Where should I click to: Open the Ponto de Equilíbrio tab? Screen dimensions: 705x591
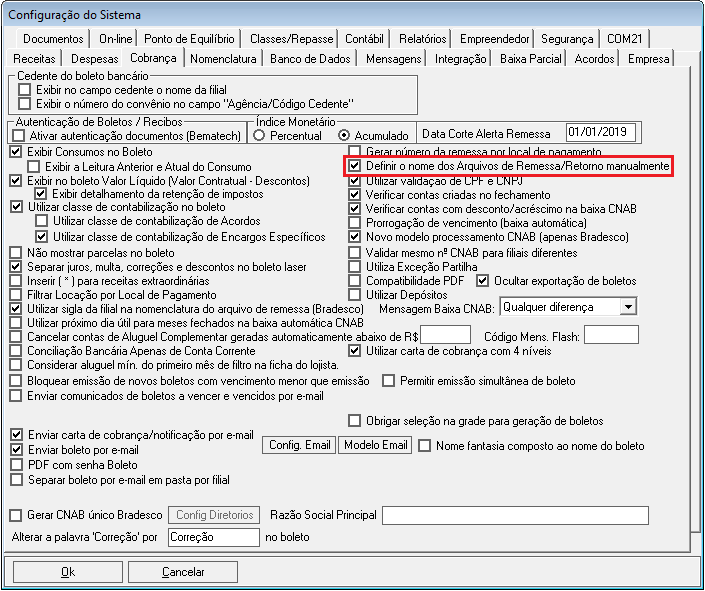pos(189,39)
